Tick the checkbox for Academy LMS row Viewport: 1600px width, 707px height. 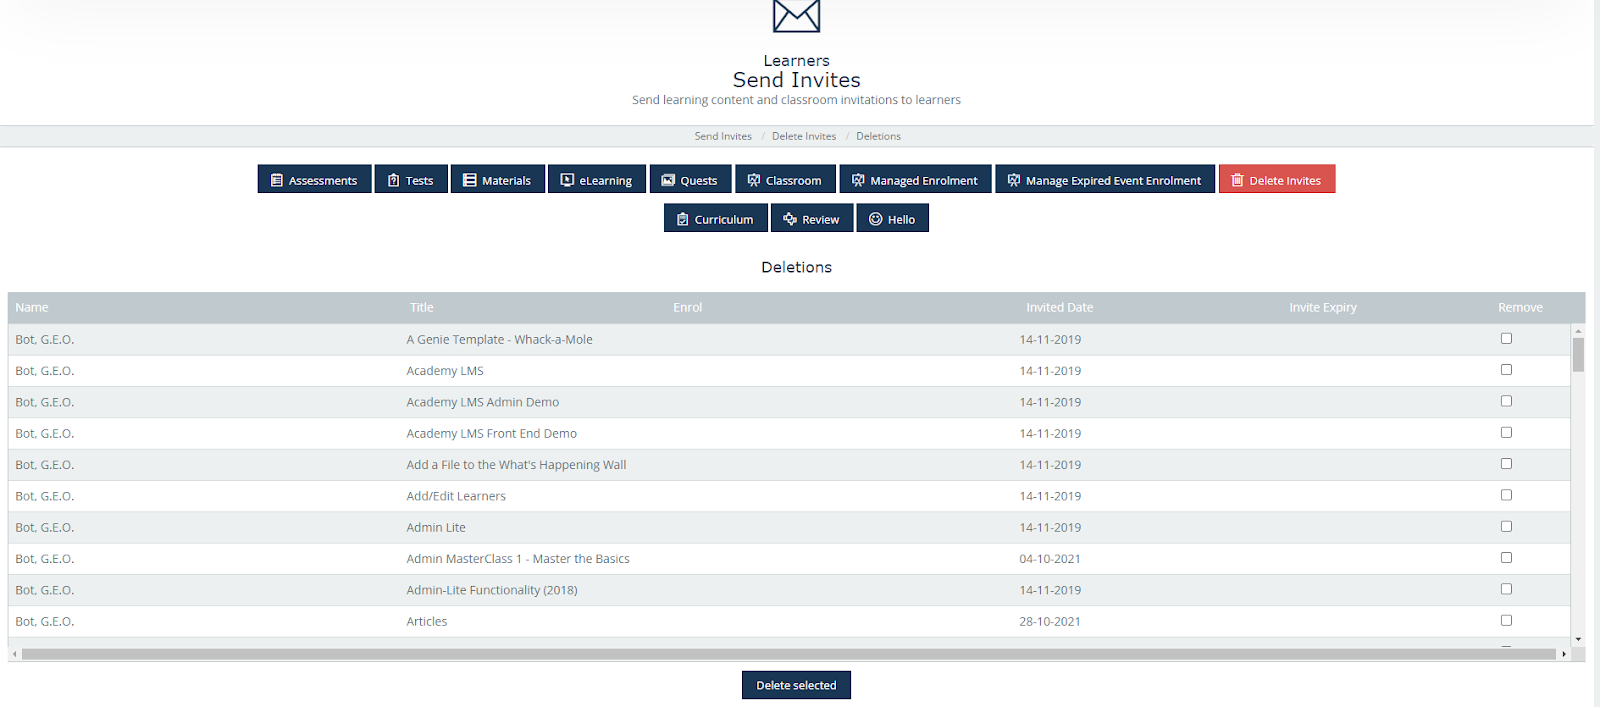pos(1506,370)
